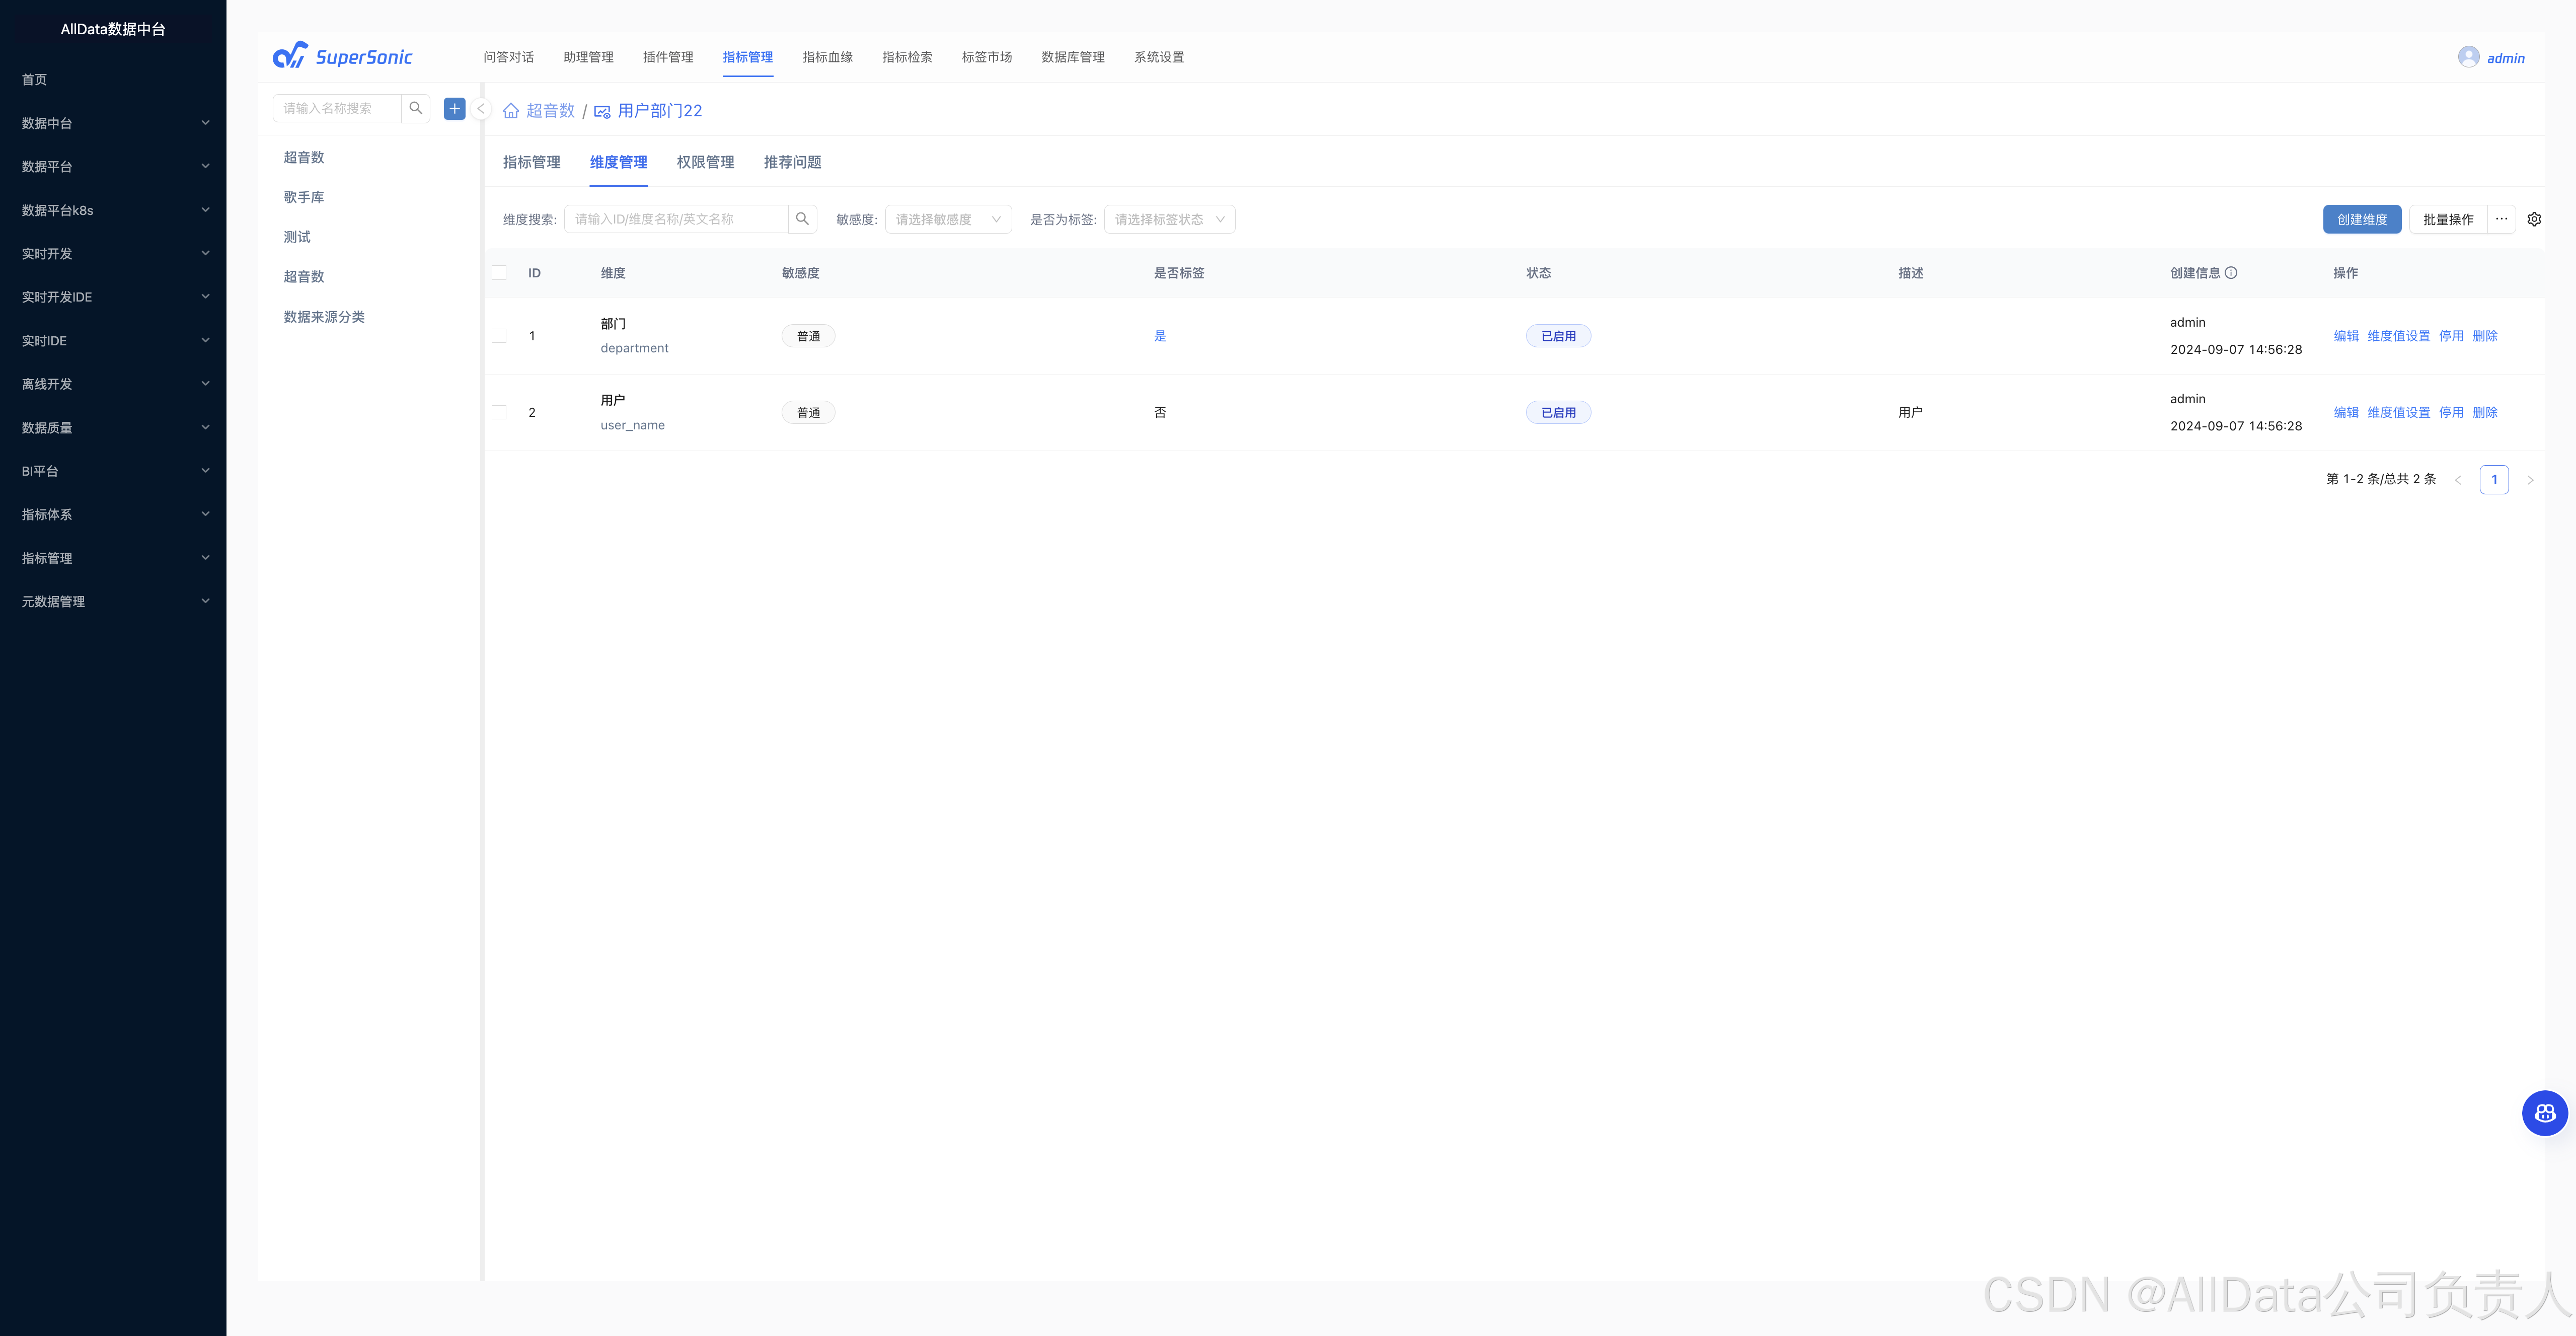Screen dimensions: 2576x1336
Task: Click the 创建维度 button
Action: point(2361,219)
